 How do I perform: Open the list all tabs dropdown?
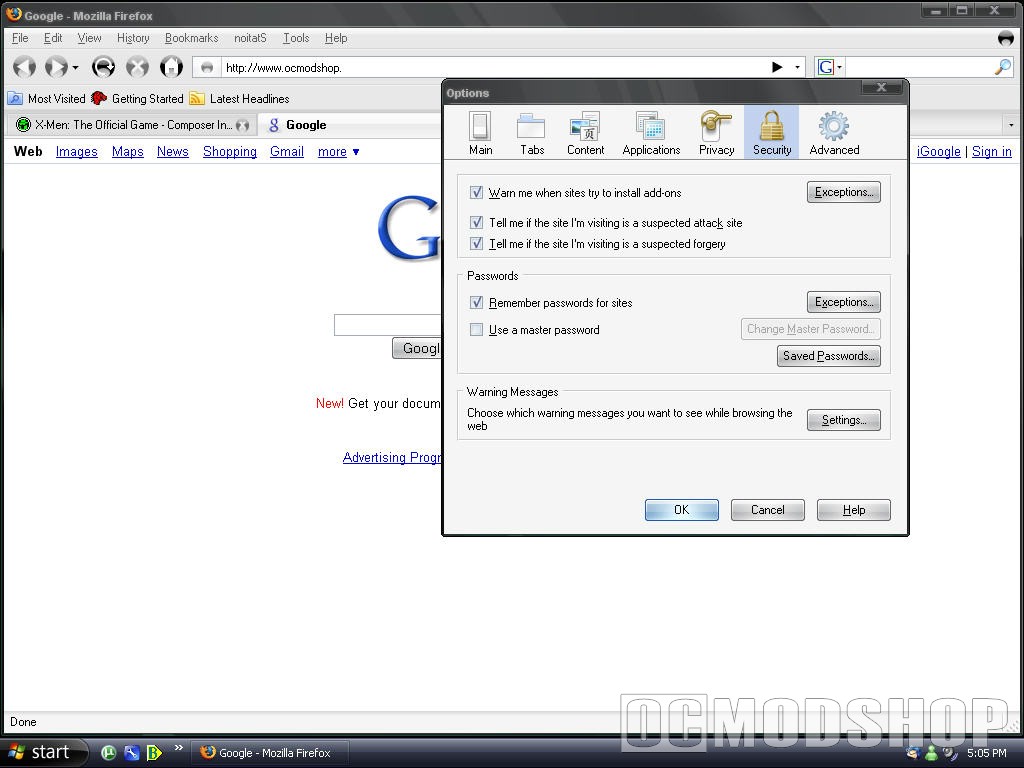(1011, 124)
